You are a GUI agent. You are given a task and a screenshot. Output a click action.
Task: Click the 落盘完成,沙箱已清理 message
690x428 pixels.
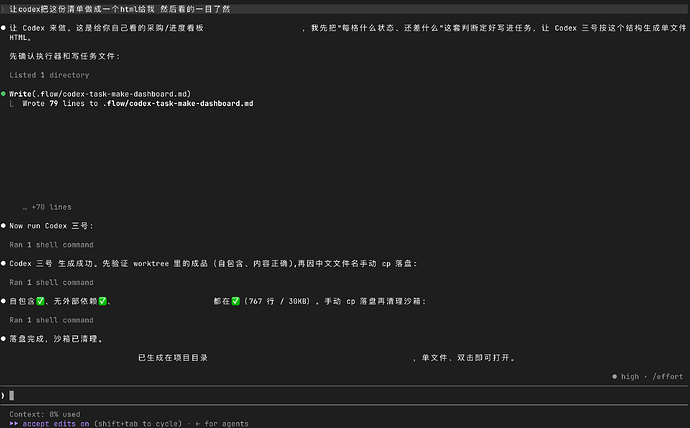56,339
